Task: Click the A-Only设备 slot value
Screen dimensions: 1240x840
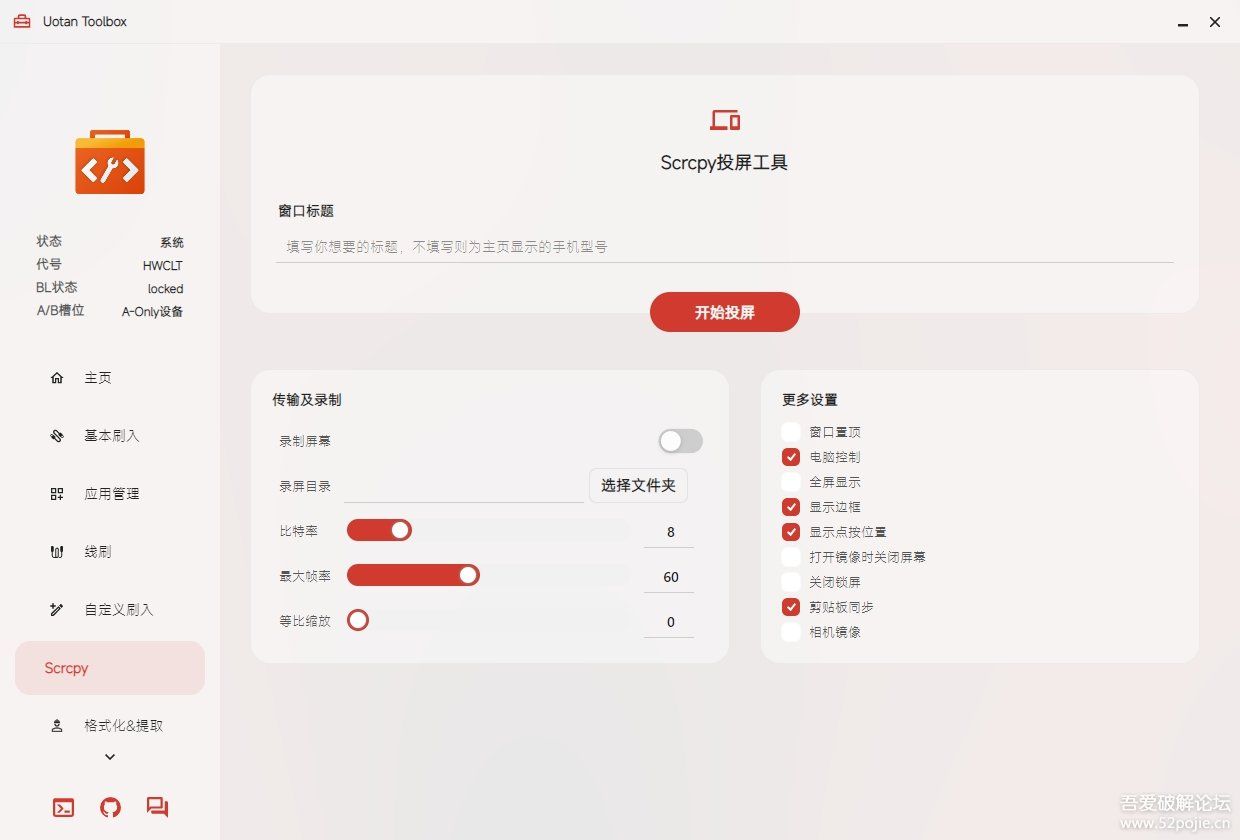Action: 153,312
